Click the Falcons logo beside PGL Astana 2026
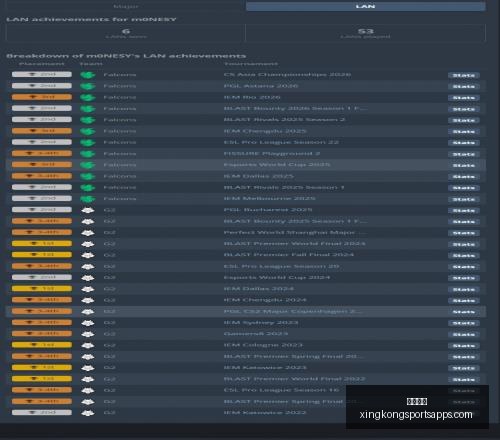 [88, 86]
